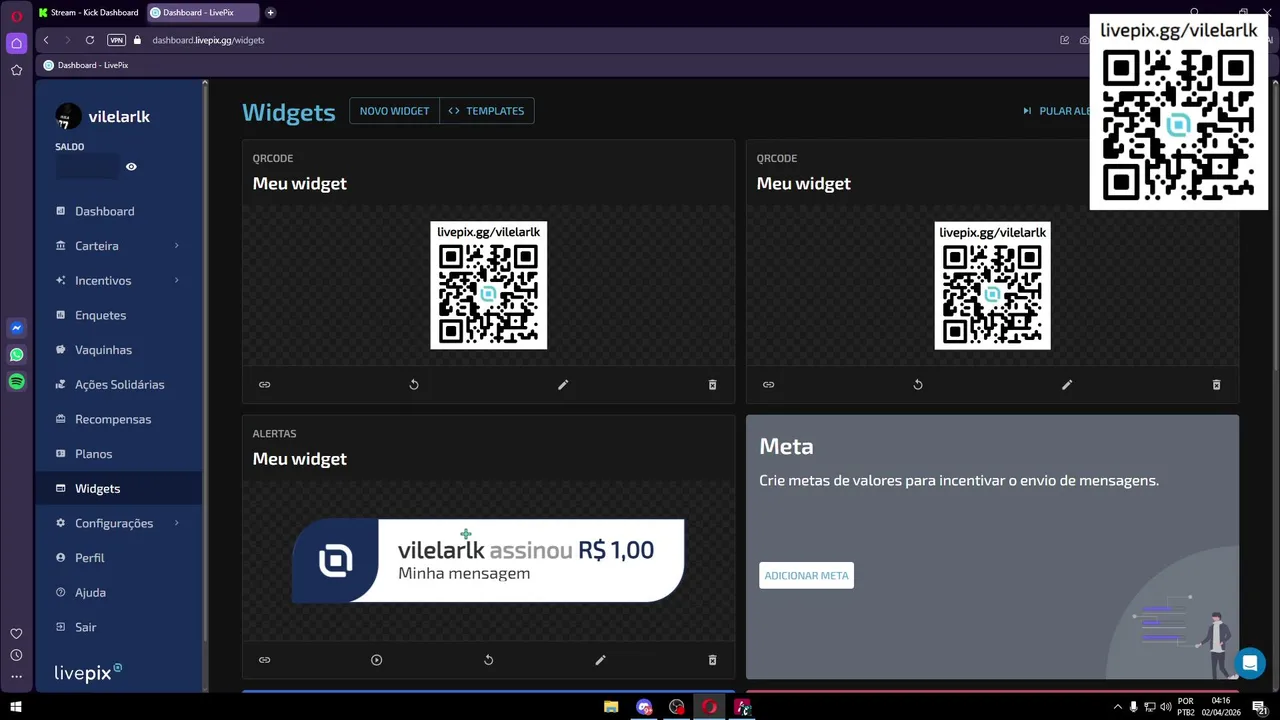Image resolution: width=1280 pixels, height=720 pixels.
Task: Click the address bar URL
Action: 208,40
